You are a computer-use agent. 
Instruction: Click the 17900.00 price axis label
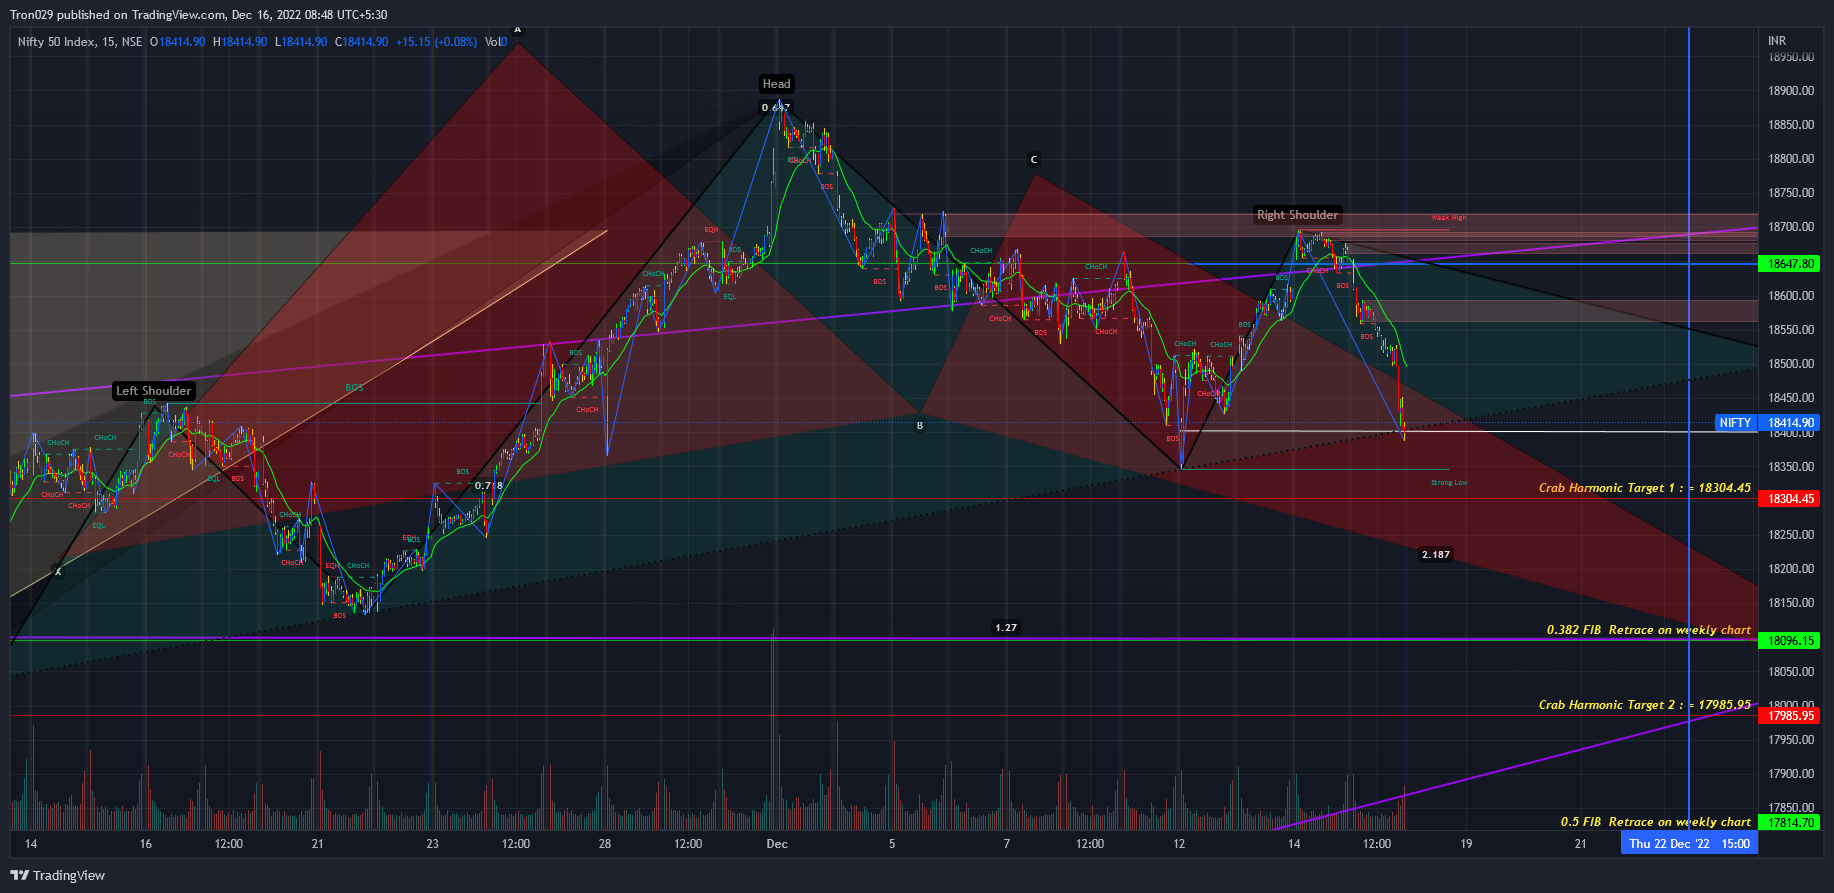pyautogui.click(x=1791, y=774)
